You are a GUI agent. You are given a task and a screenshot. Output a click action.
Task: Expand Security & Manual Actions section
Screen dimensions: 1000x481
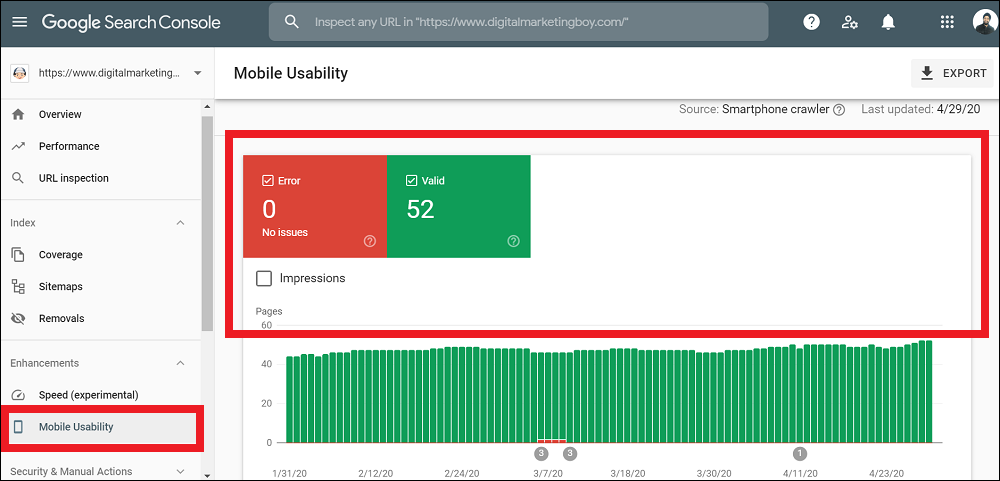[x=180, y=471]
